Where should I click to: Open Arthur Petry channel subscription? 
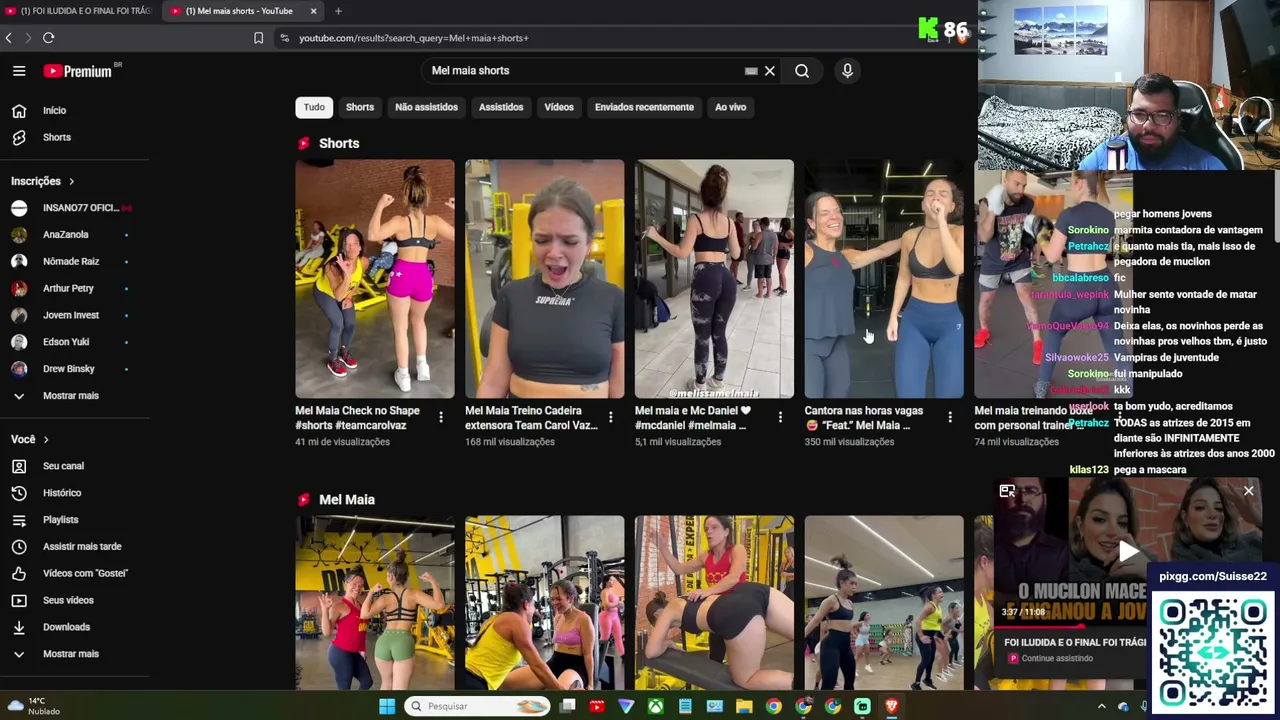coord(68,289)
